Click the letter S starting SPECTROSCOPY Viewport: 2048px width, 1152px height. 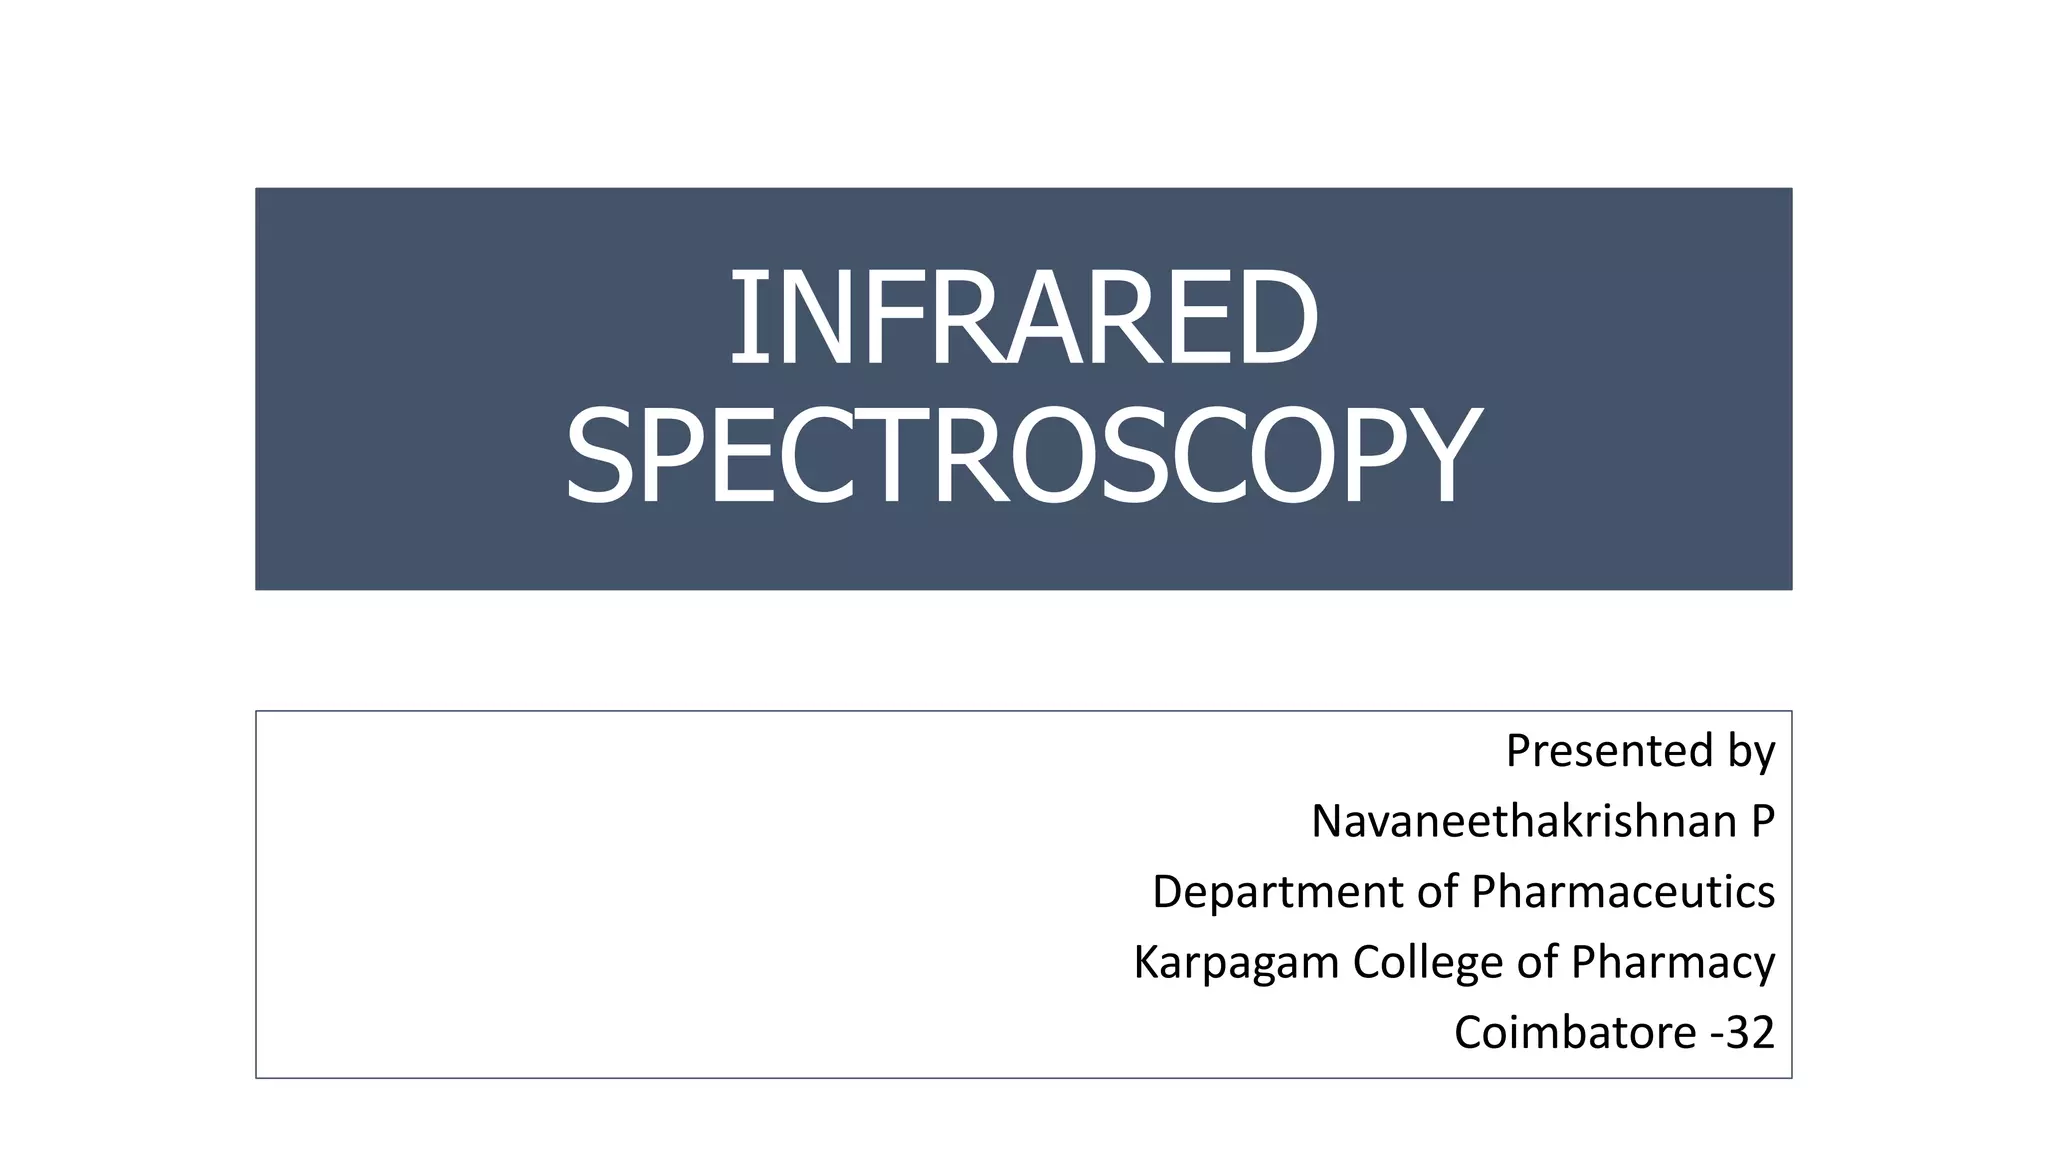(x=596, y=456)
